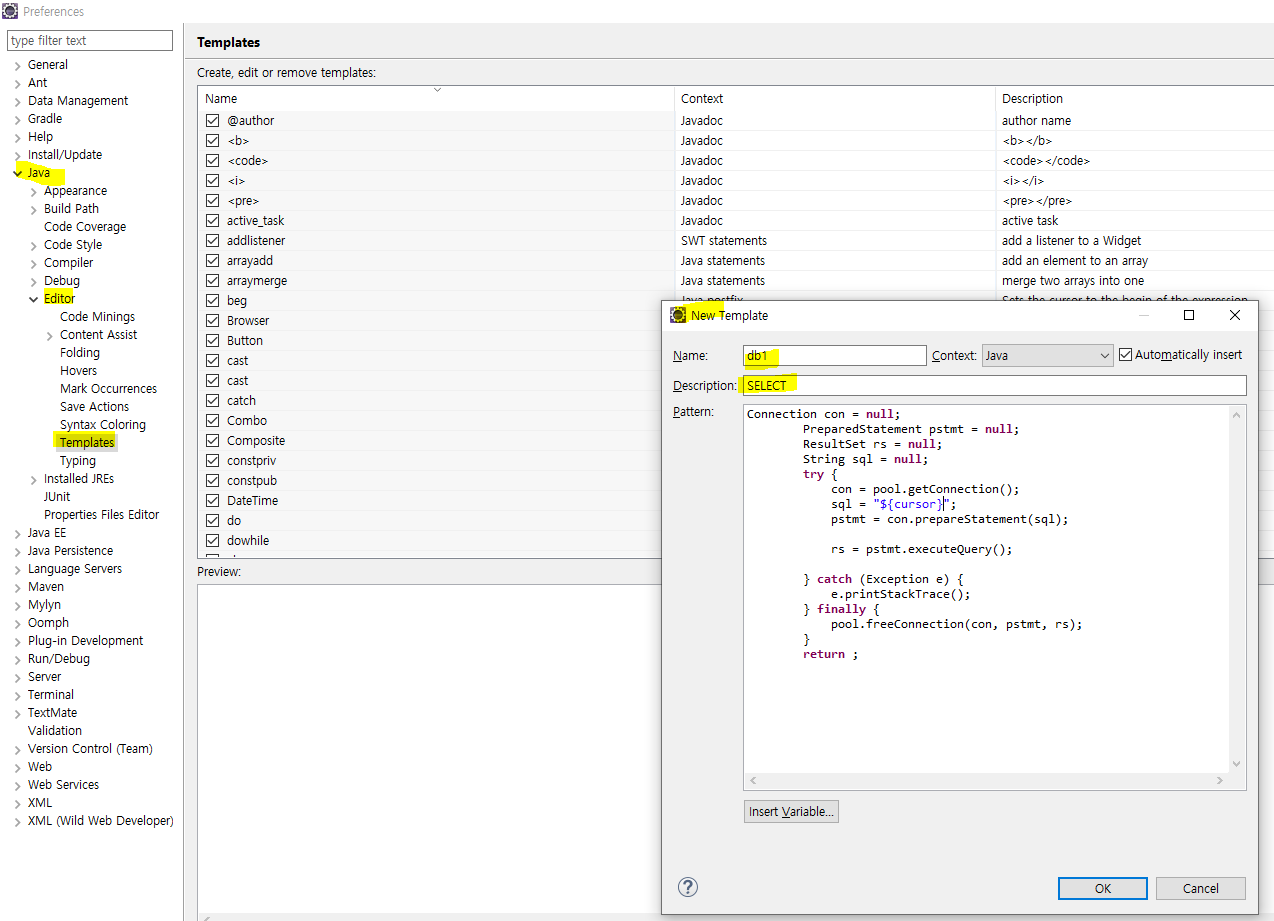The height and width of the screenshot is (921, 1274).
Task: Select Save Actions in the tree
Action: coord(94,407)
